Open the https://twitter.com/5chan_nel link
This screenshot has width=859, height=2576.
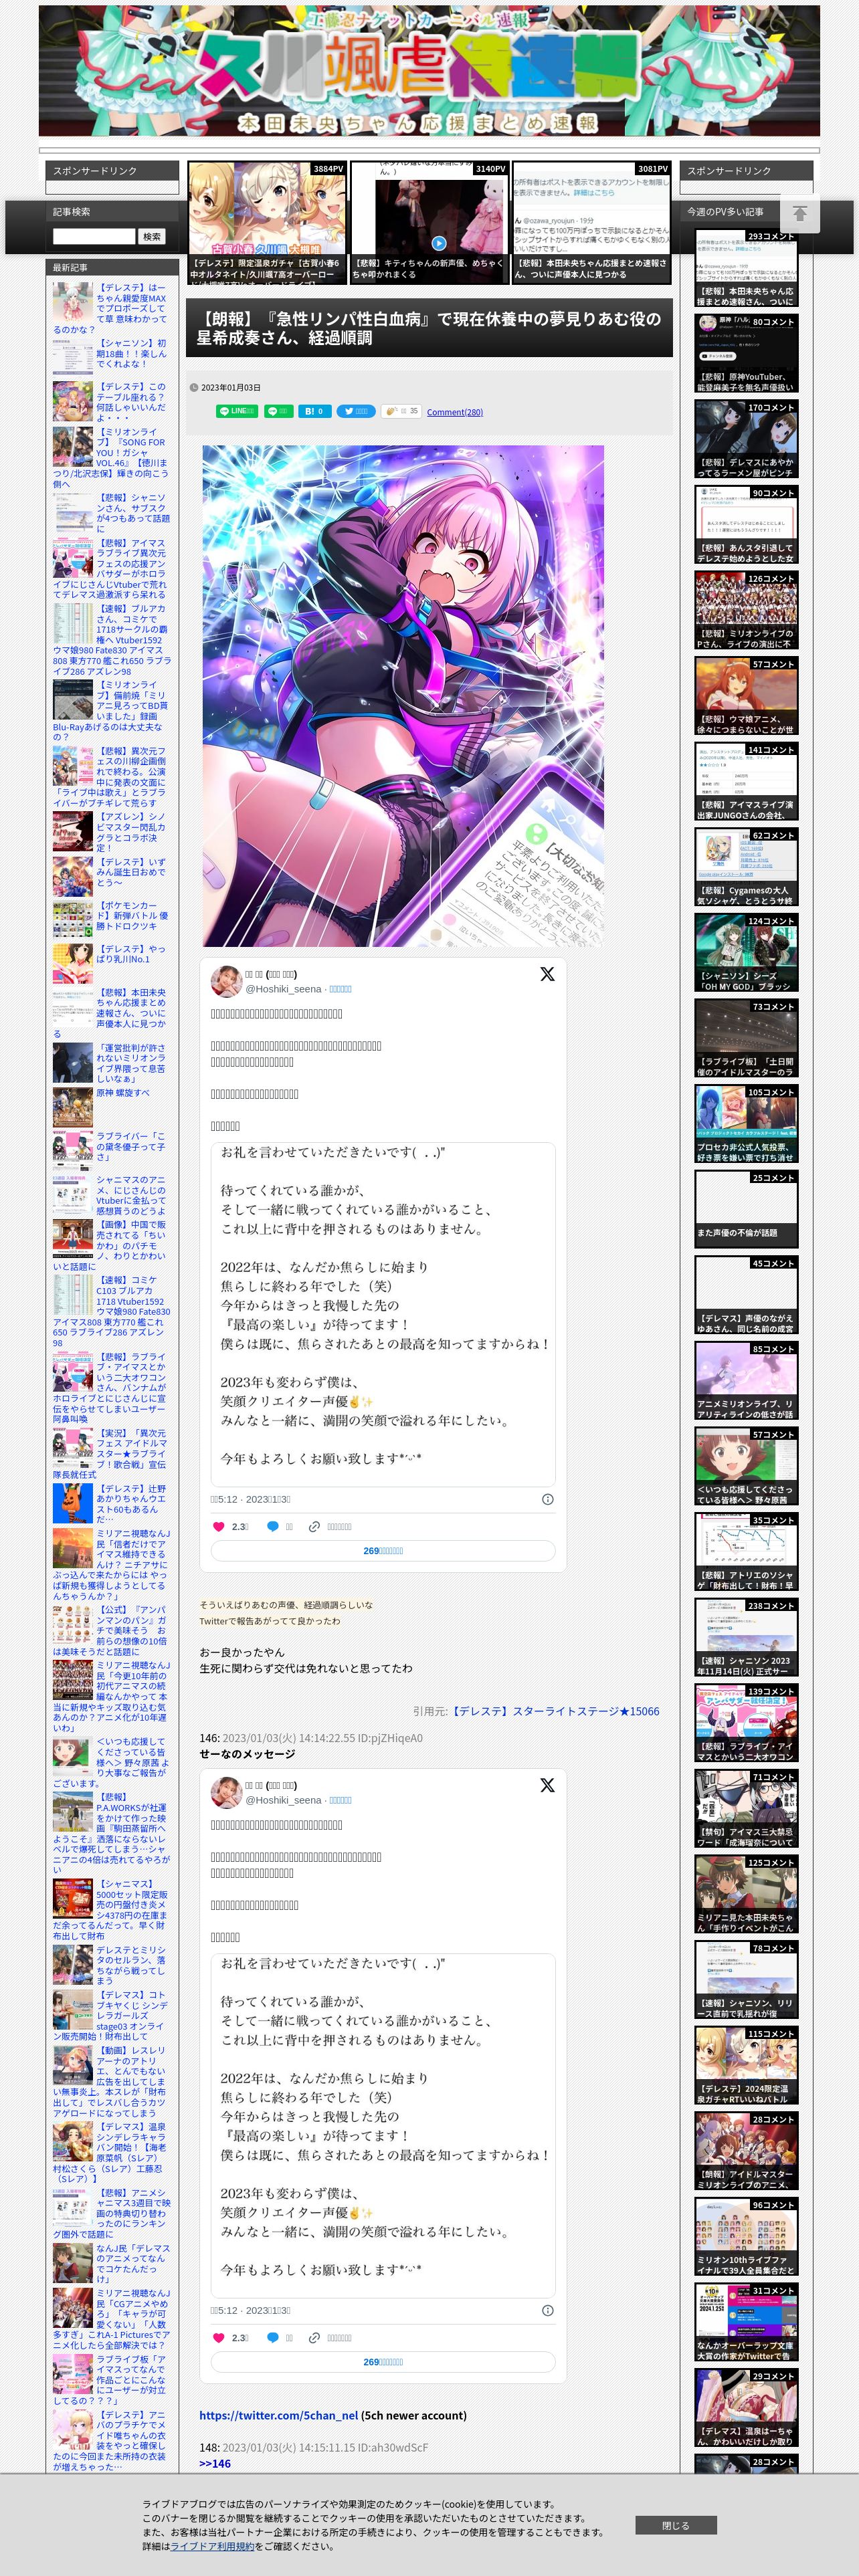278,2415
